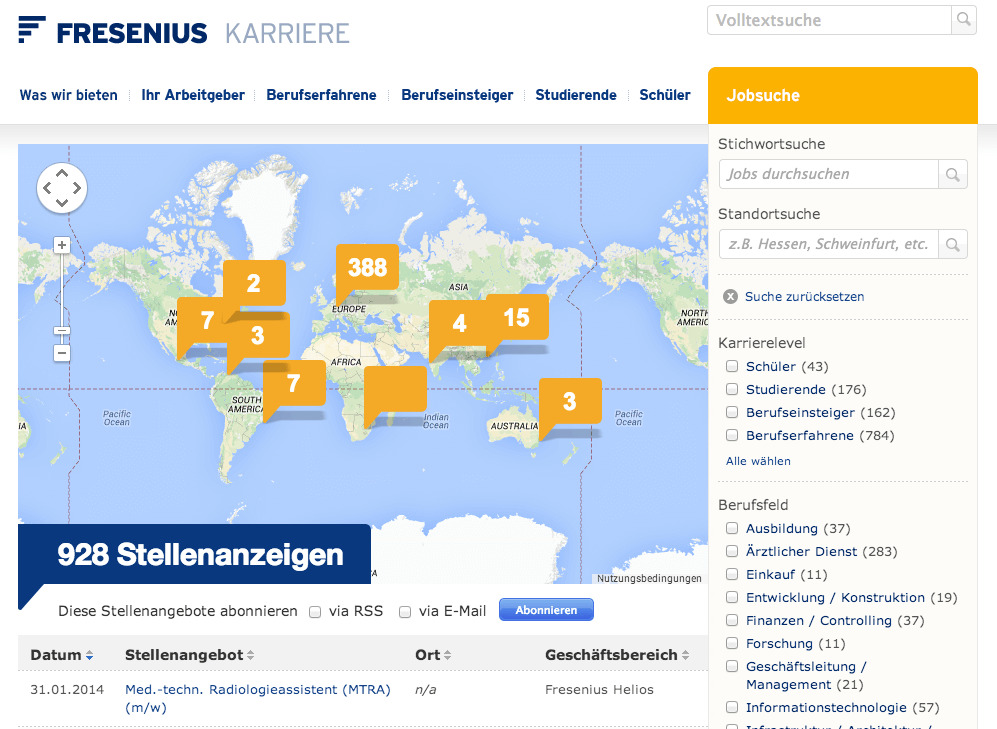Zoom into the map with the plus icon
This screenshot has height=729, width=997.
point(61,244)
